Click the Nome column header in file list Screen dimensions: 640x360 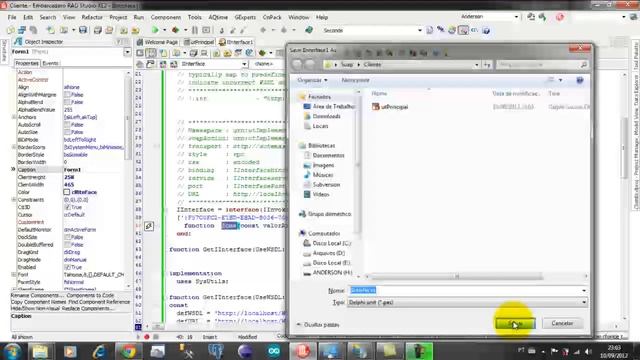click(379, 93)
